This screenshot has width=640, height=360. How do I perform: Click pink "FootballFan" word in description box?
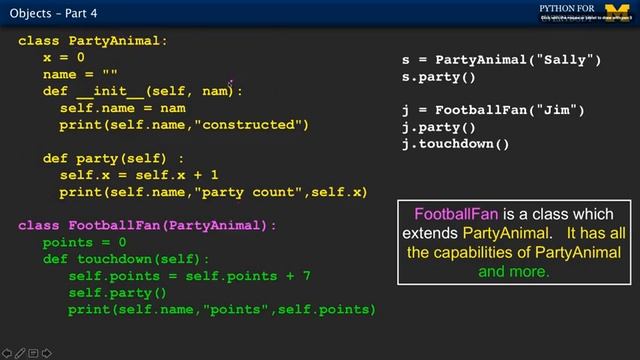(456, 214)
